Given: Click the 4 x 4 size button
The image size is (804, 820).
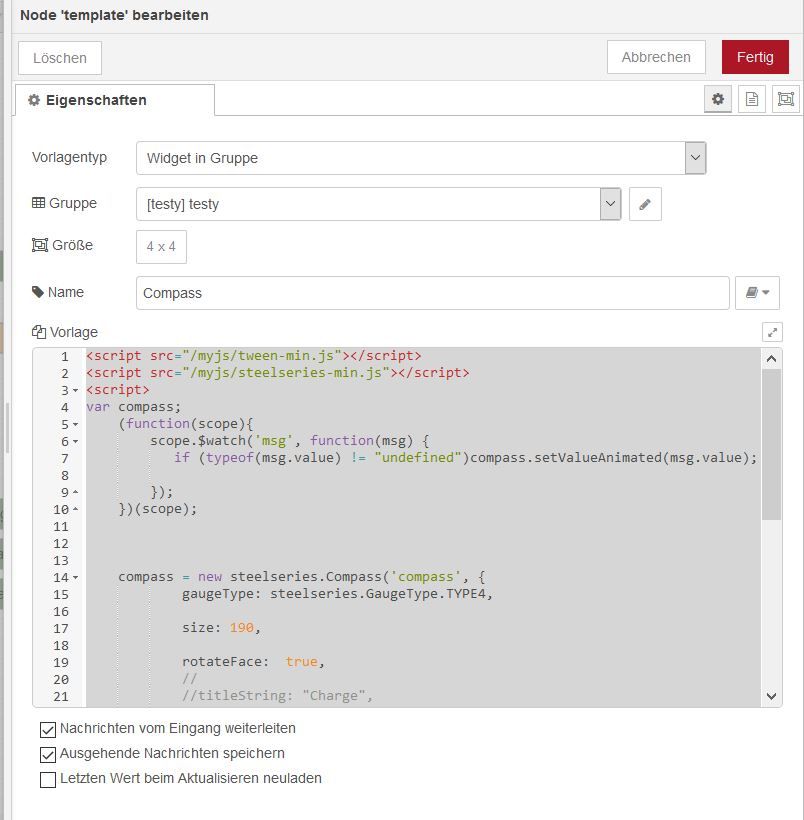Looking at the screenshot, I should tap(161, 247).
